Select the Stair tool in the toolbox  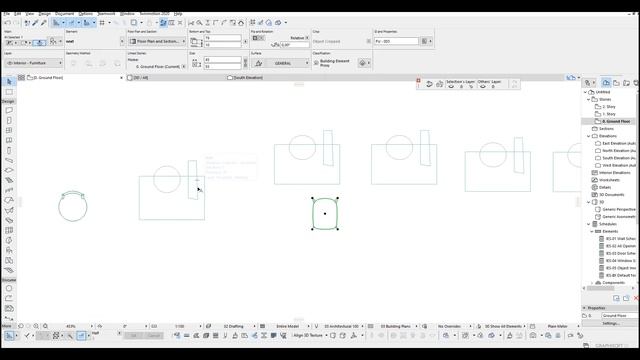point(9,180)
